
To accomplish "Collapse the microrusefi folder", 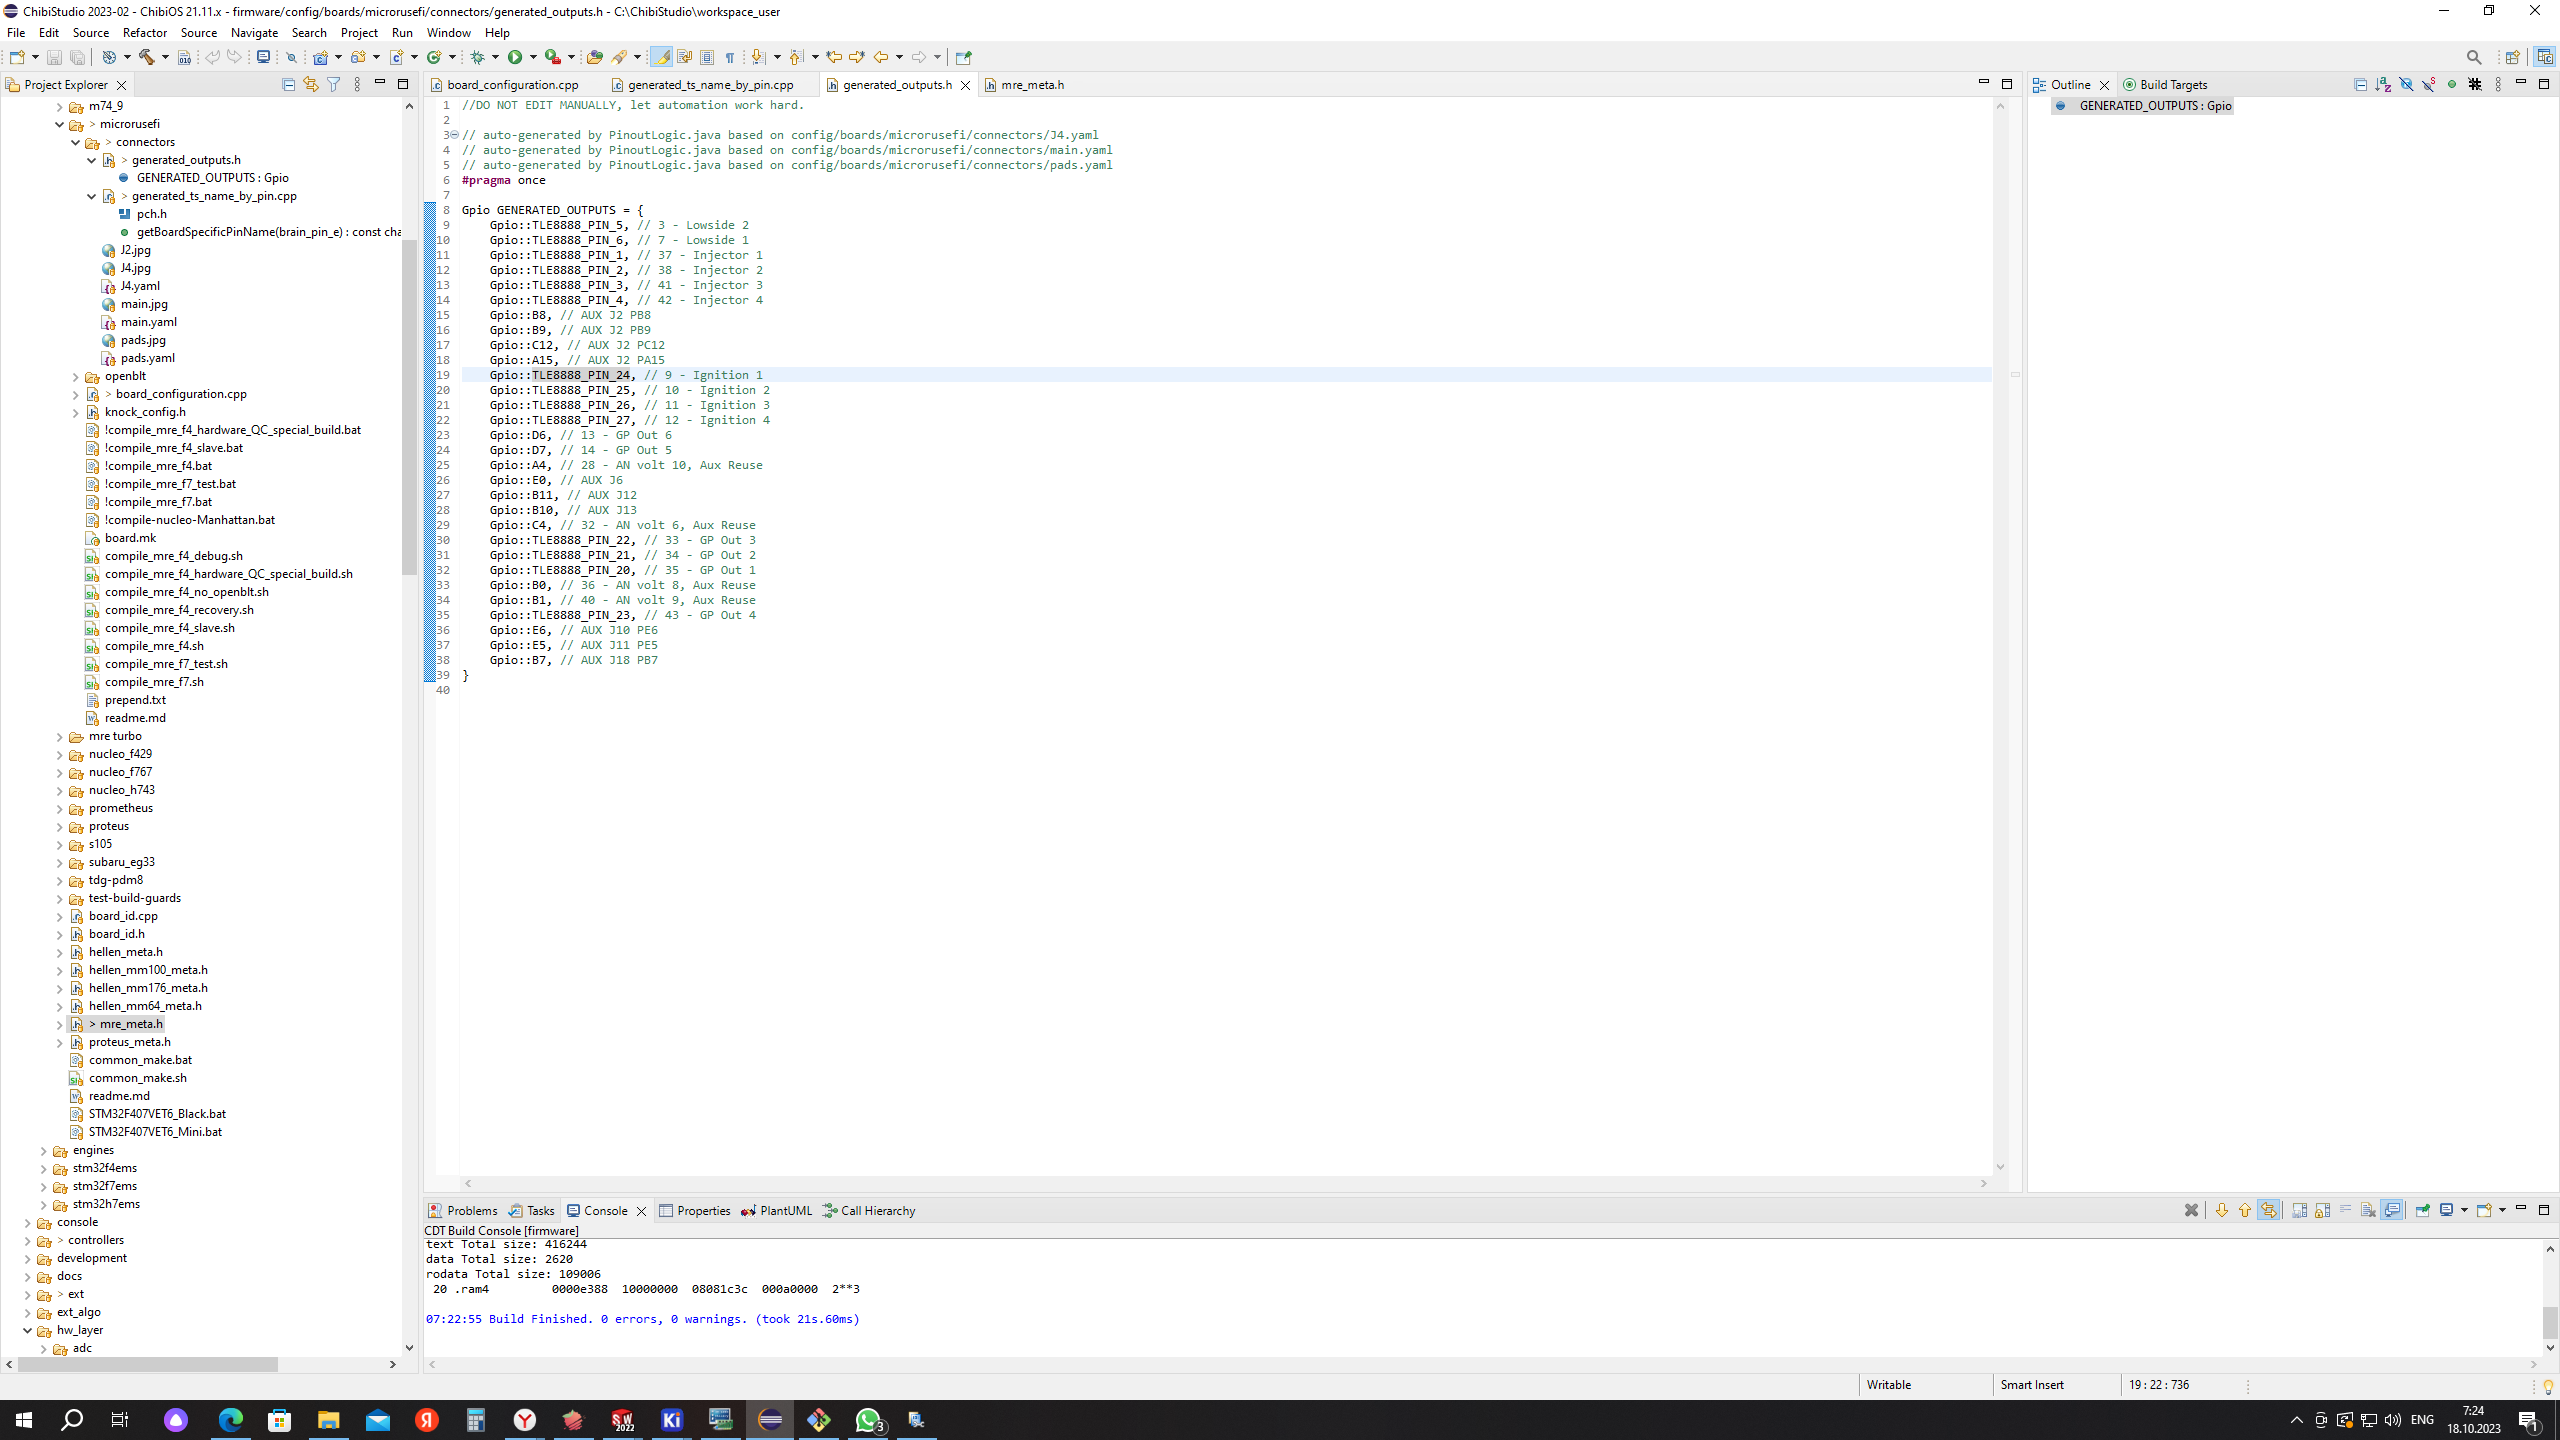I will (59, 124).
